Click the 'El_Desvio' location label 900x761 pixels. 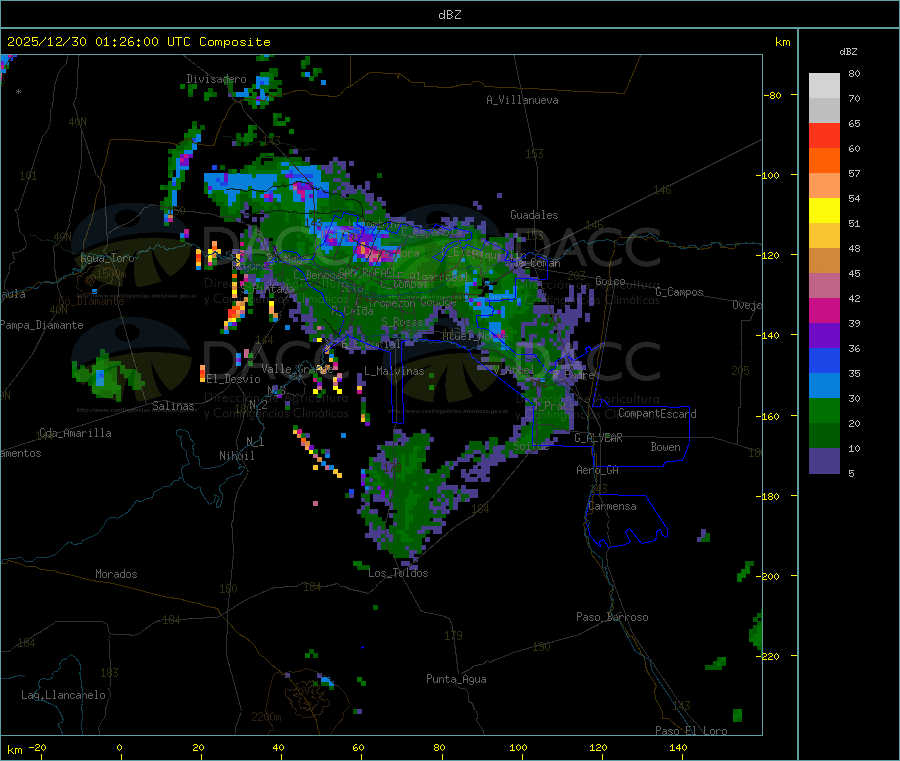click(233, 379)
